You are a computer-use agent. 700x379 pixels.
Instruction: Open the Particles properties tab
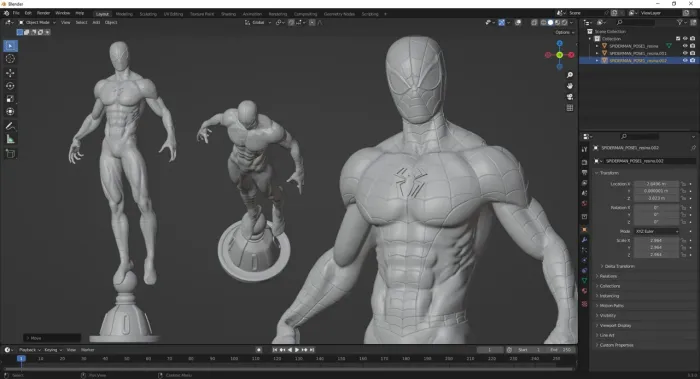pyautogui.click(x=584, y=250)
